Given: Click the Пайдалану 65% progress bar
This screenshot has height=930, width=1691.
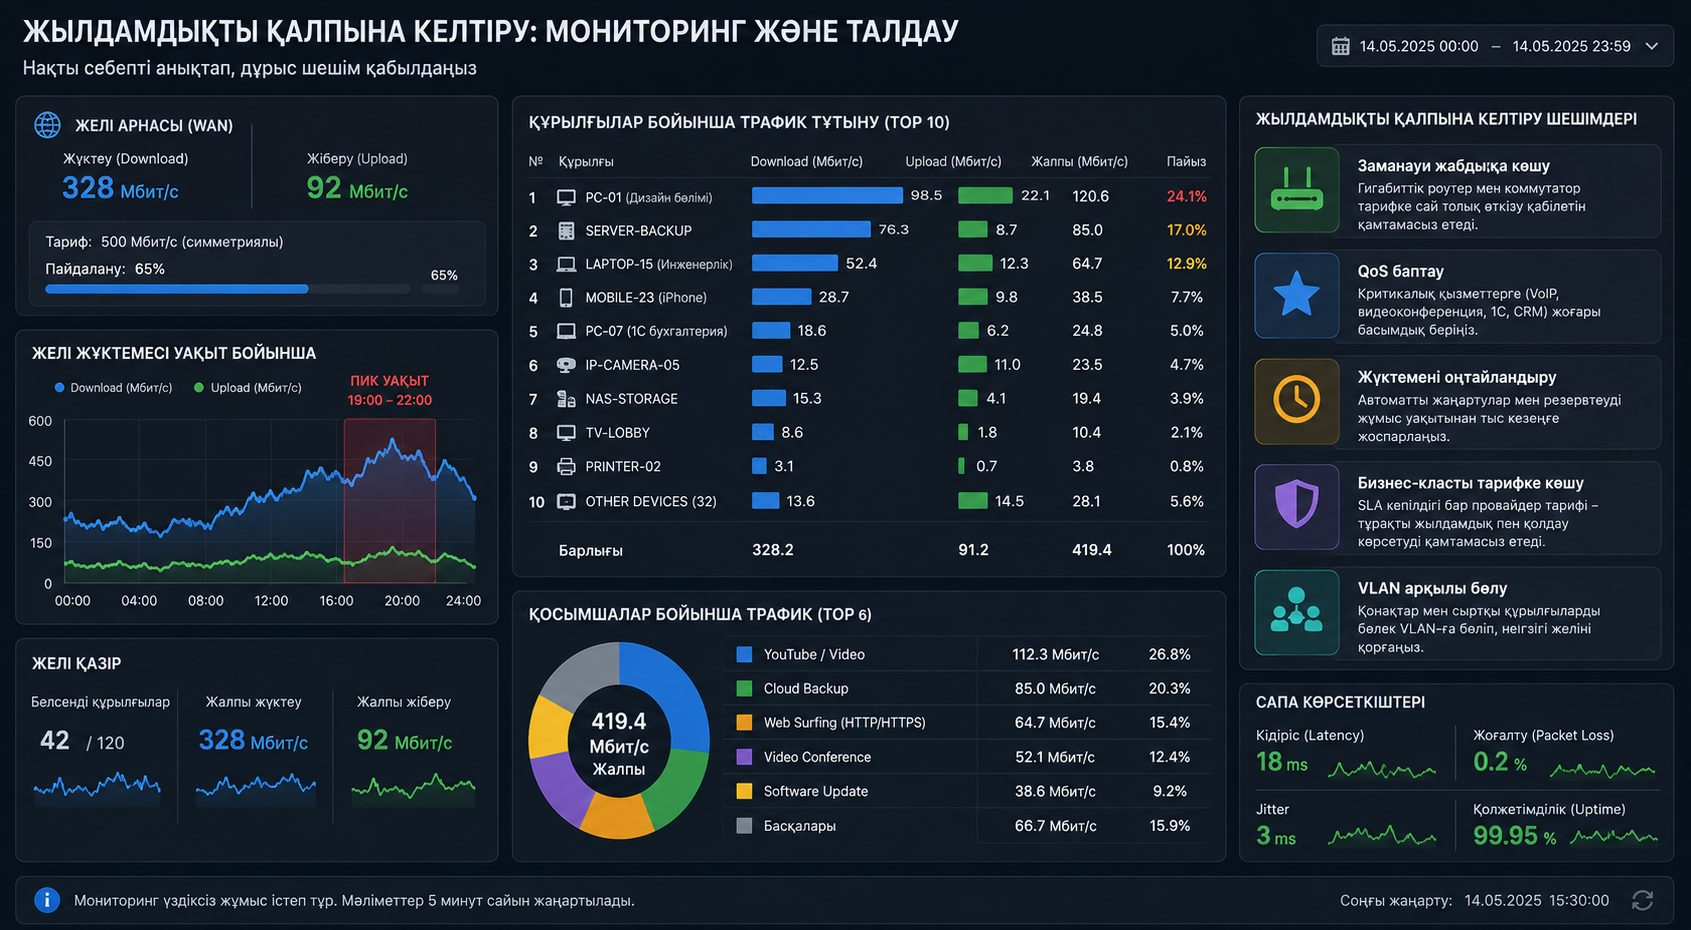Looking at the screenshot, I should pyautogui.click(x=228, y=289).
